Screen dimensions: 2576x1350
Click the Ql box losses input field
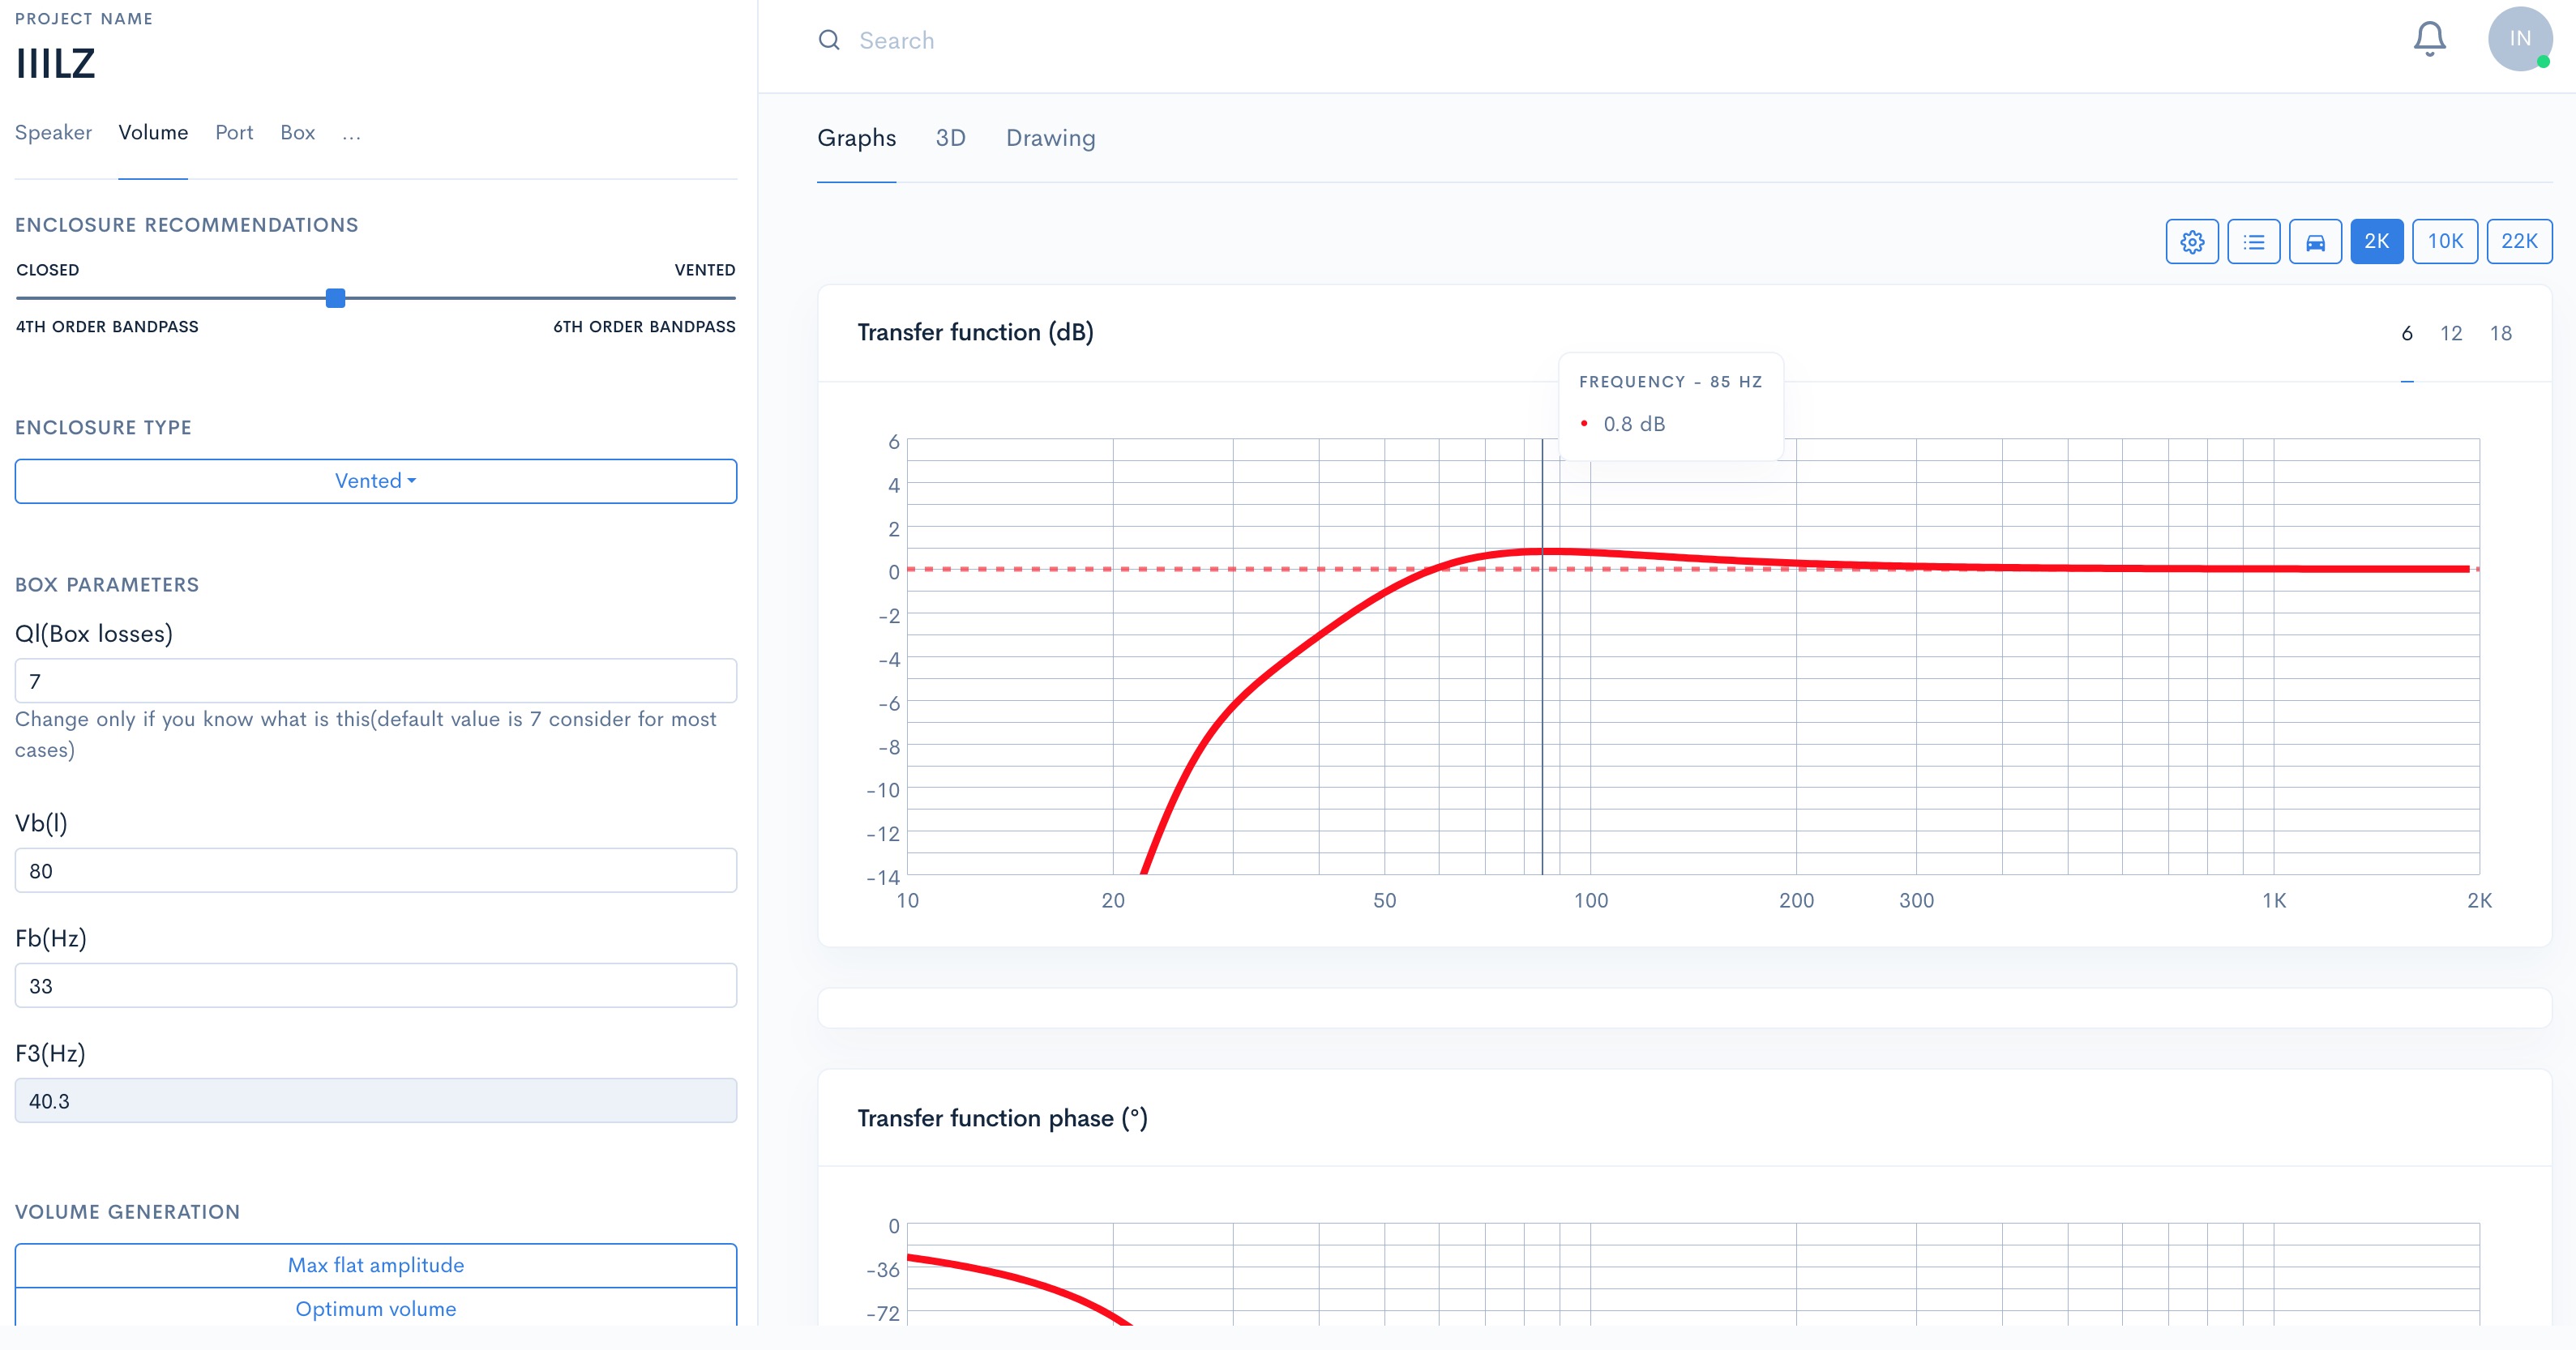click(376, 681)
